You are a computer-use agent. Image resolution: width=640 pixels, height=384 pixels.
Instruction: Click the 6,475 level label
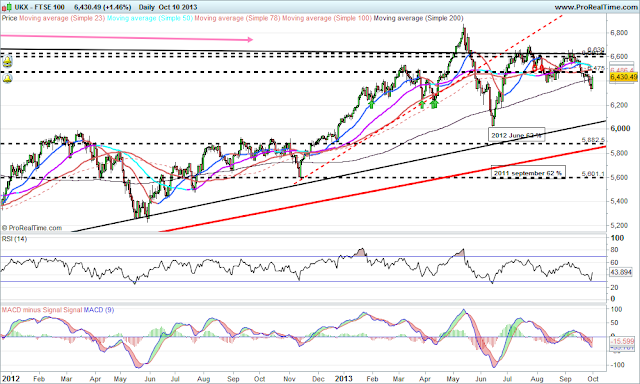click(x=597, y=69)
